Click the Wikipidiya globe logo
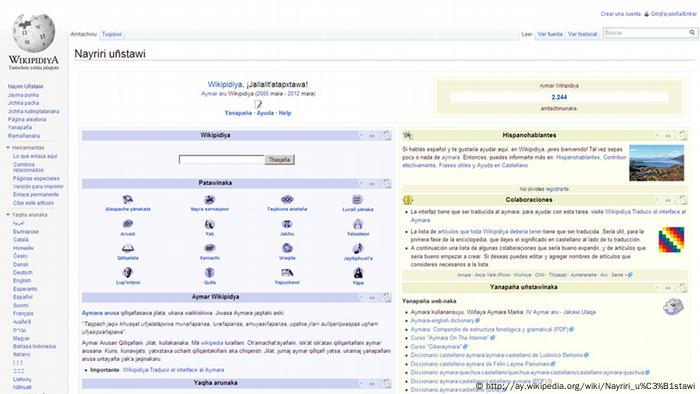Image resolution: width=700 pixels, height=394 pixels. tap(34, 33)
